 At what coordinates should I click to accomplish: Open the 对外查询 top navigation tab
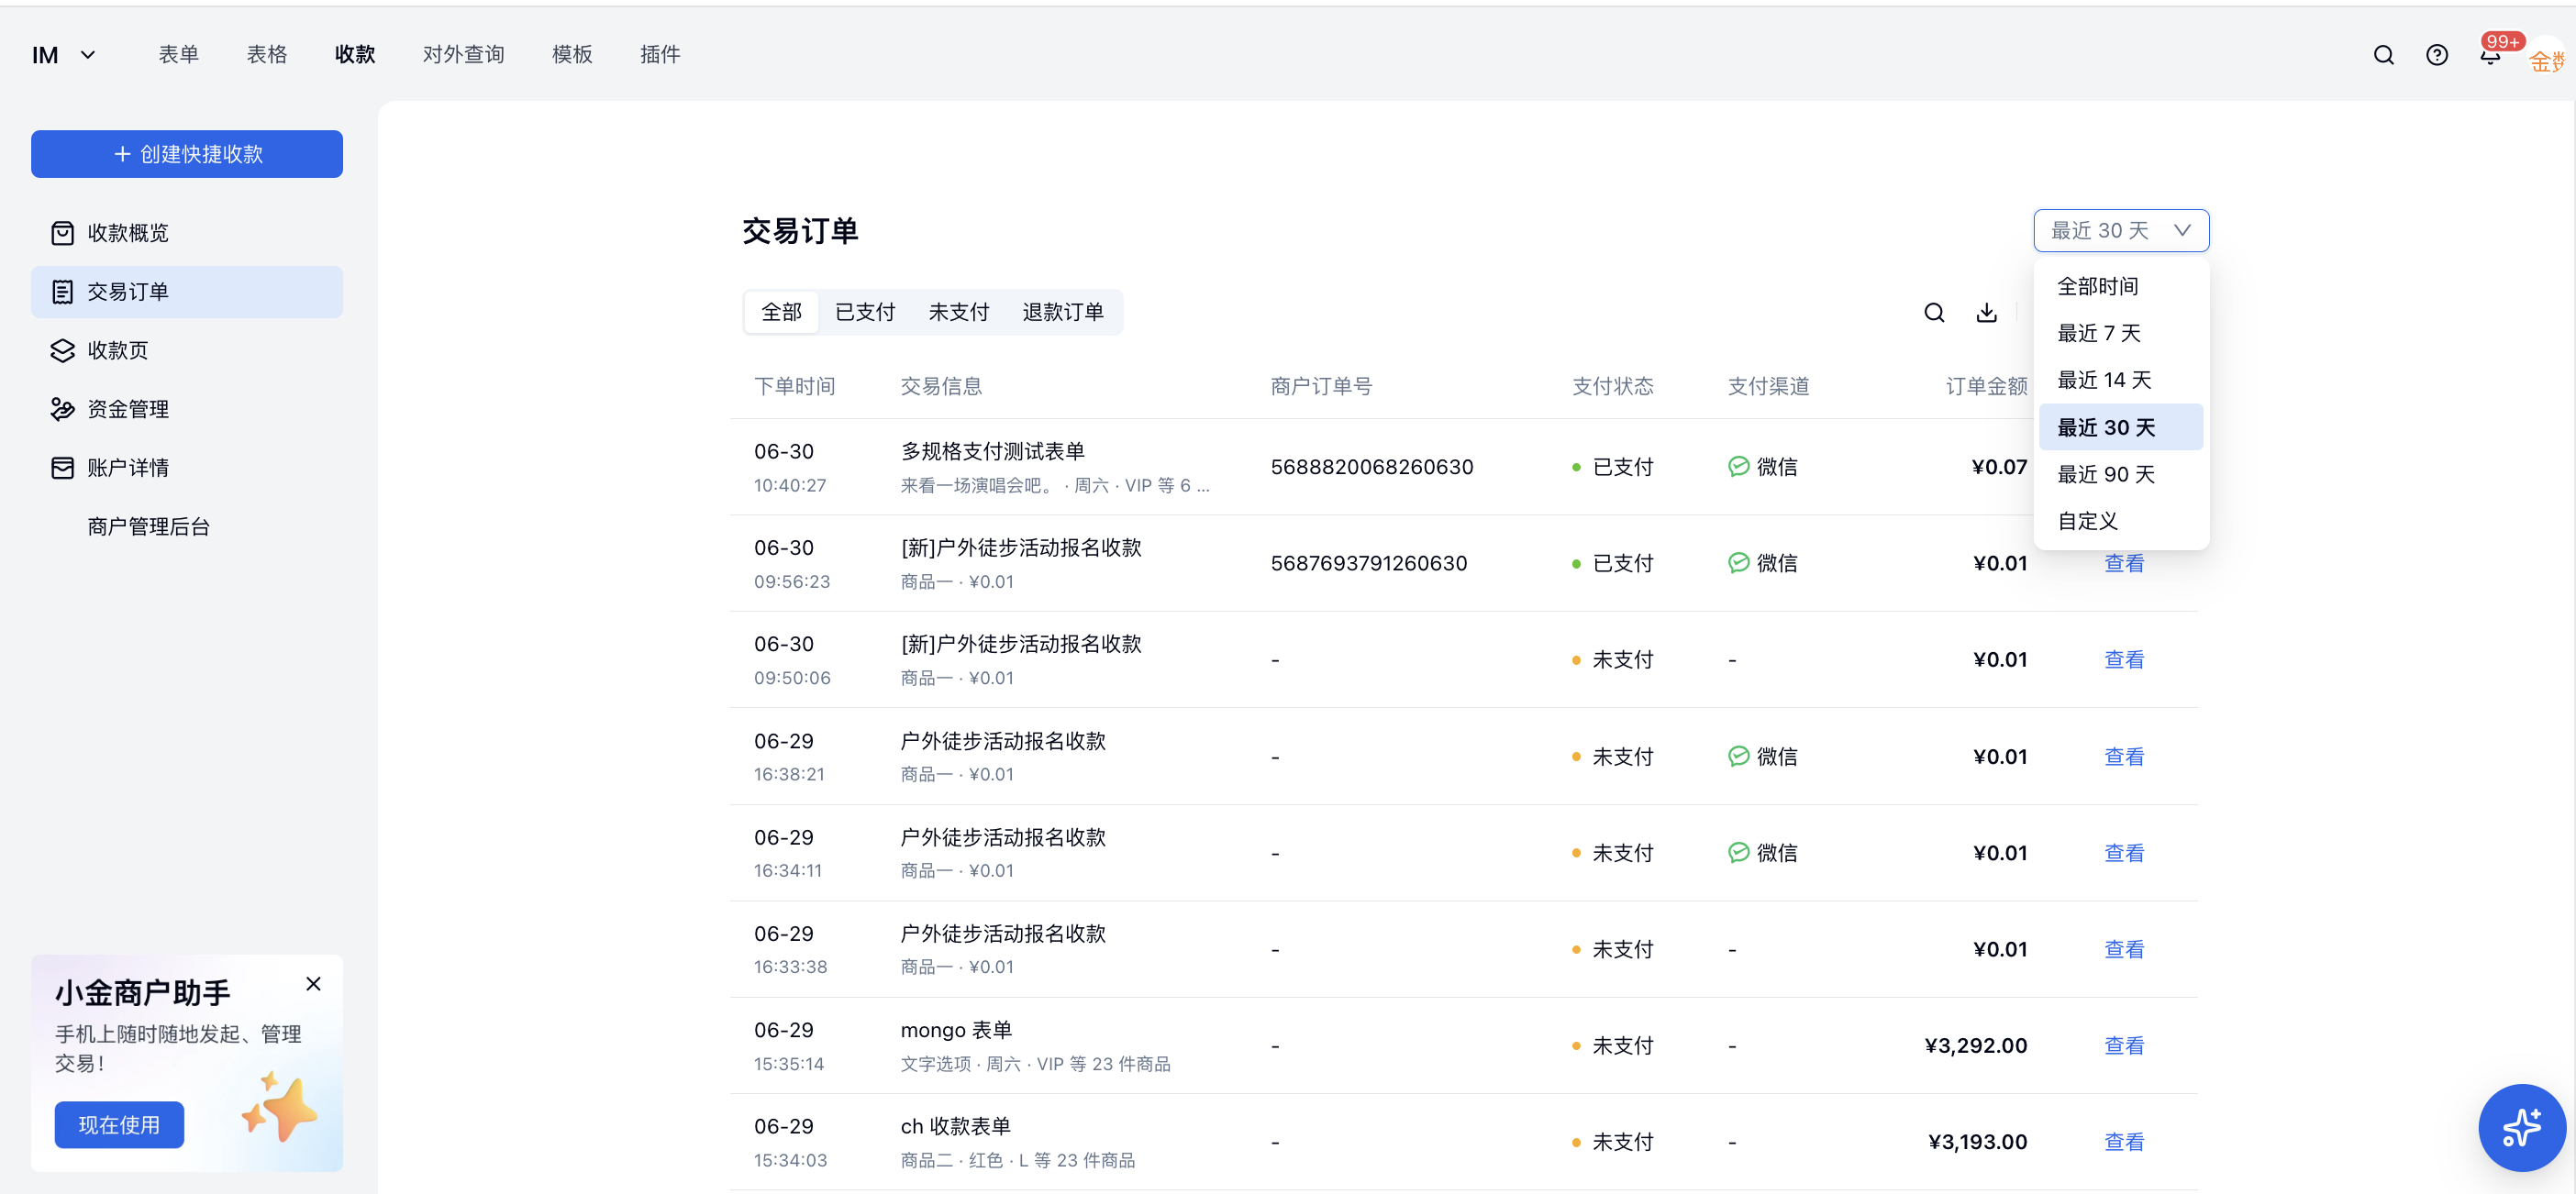click(x=463, y=55)
